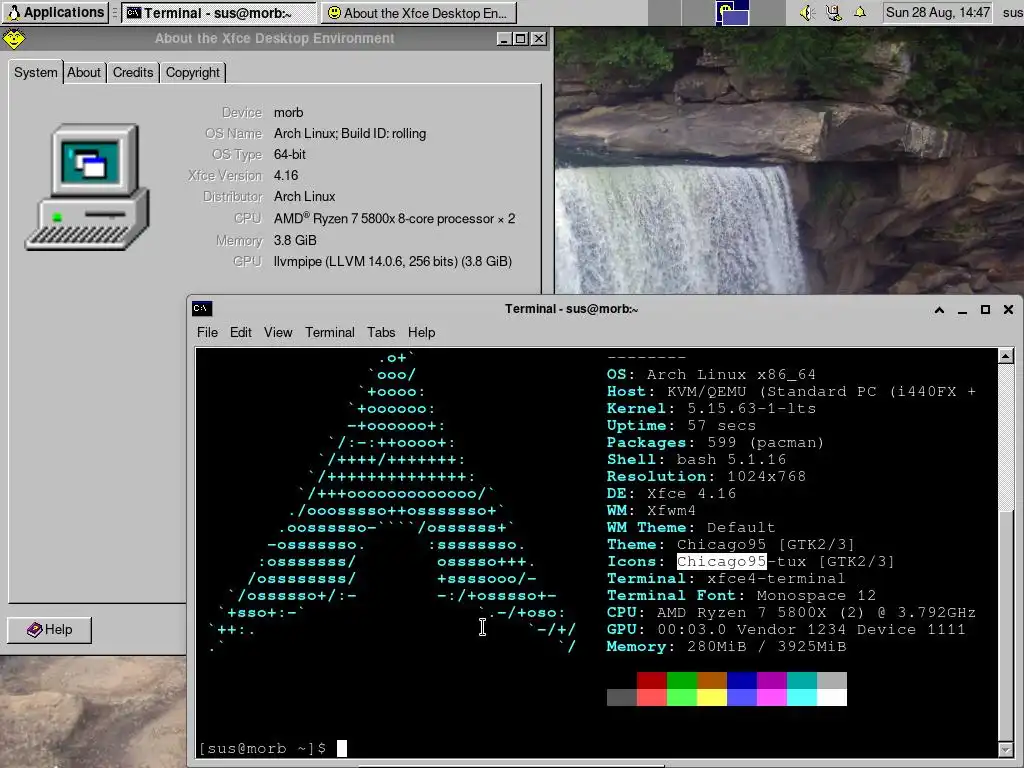Viewport: 1024px width, 768px height.
Task: Open the Terminal menu in the menu bar
Action: [x=330, y=332]
